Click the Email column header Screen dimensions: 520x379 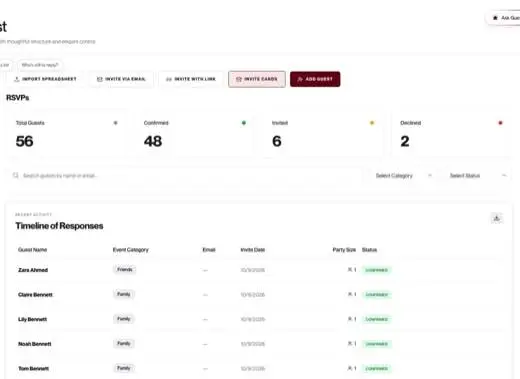[x=209, y=250]
